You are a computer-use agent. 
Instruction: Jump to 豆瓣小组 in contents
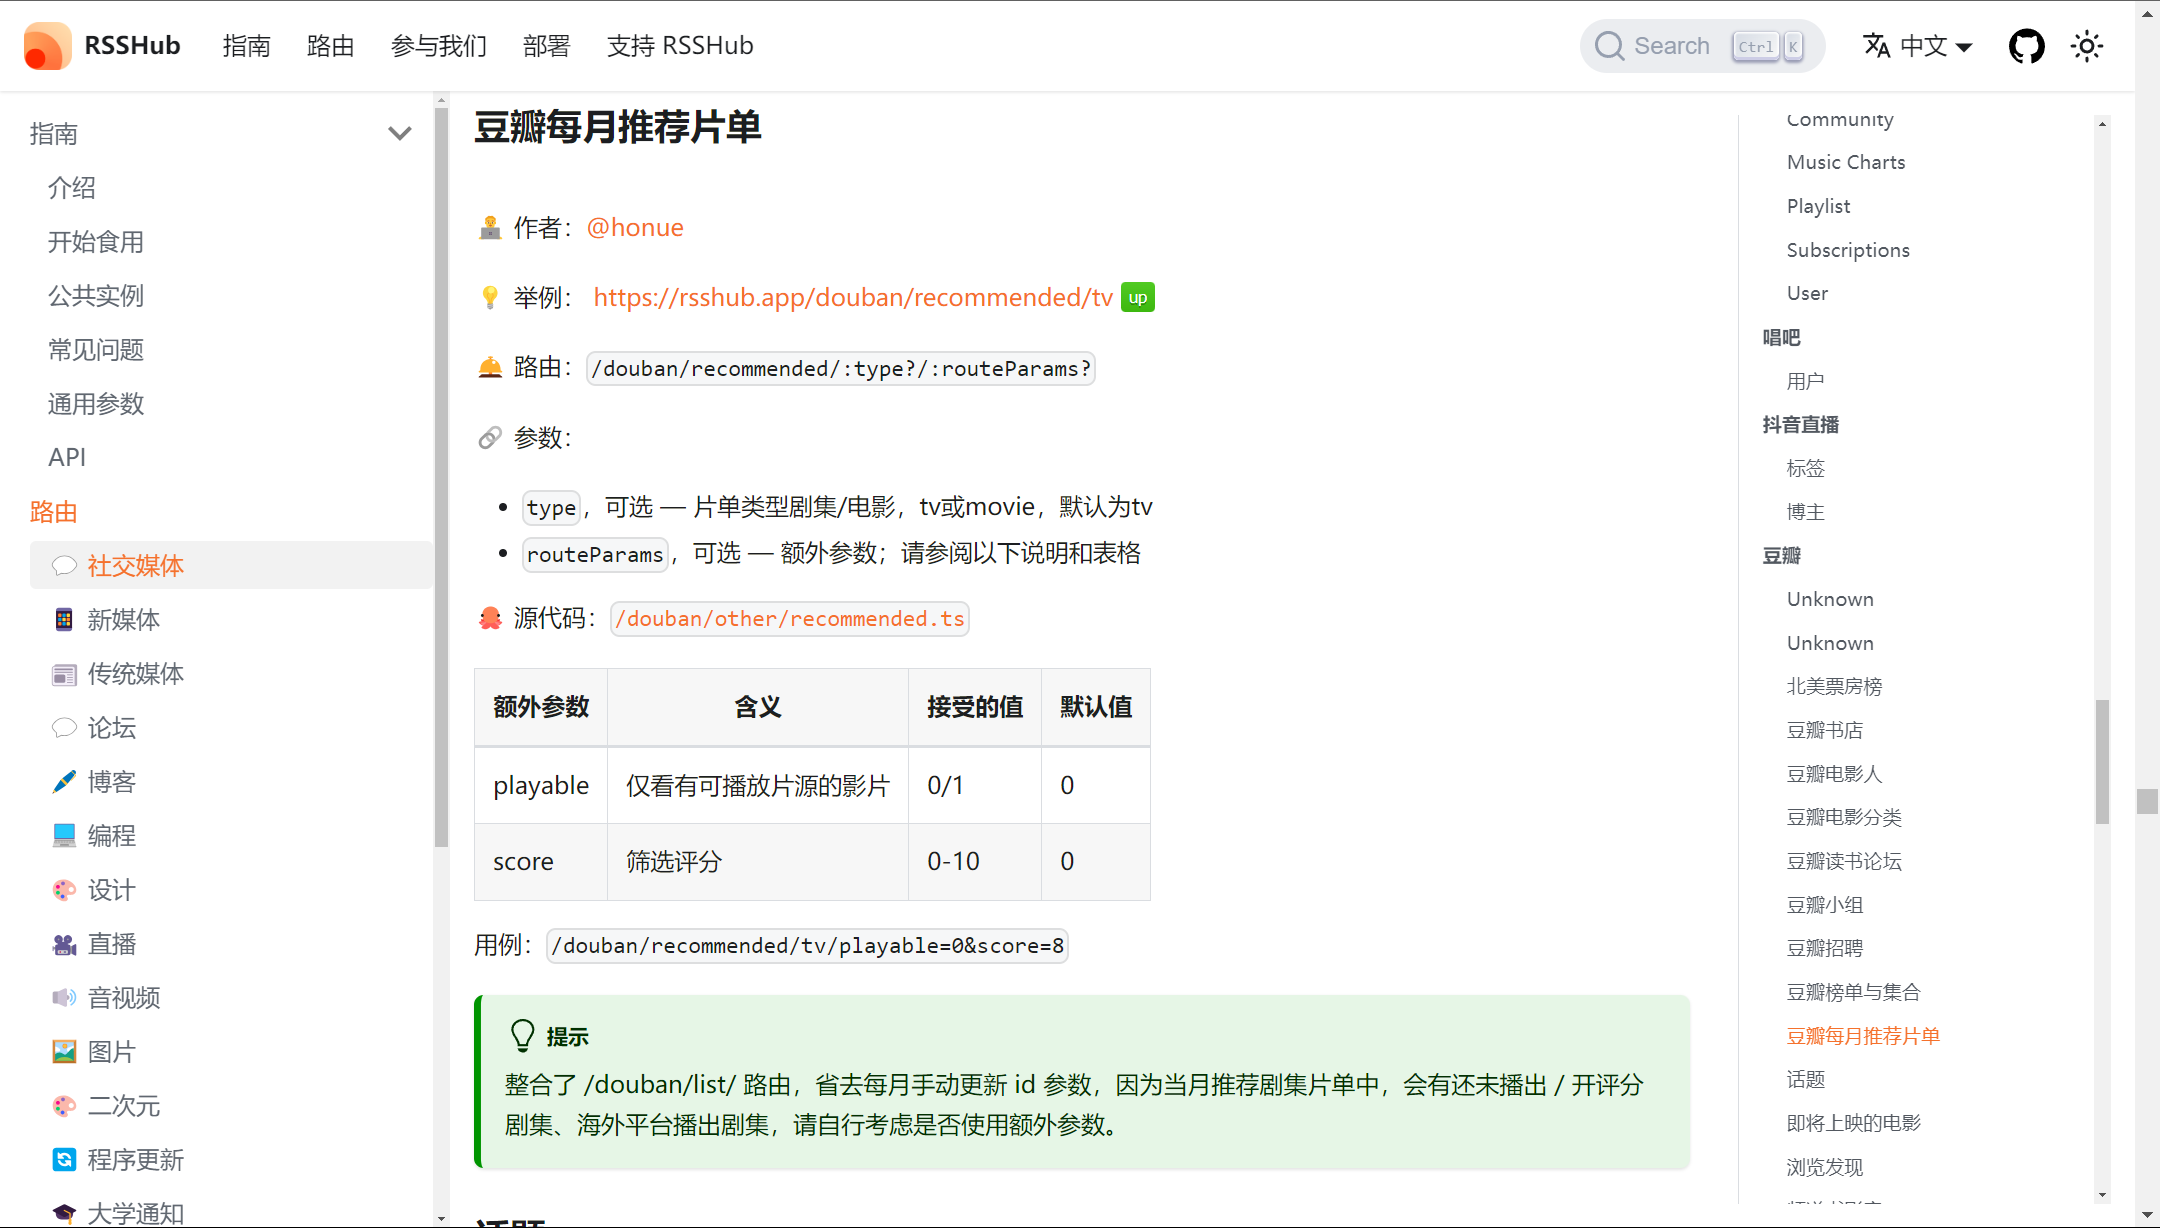1825,905
